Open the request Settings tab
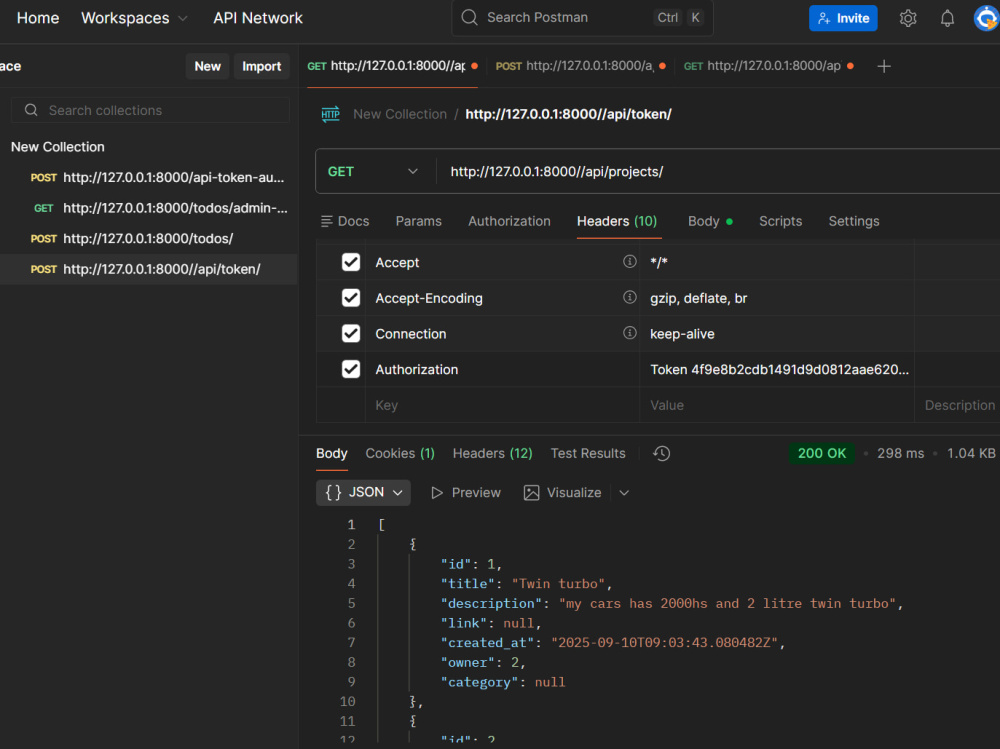This screenshot has width=1000, height=749. pyautogui.click(x=853, y=221)
